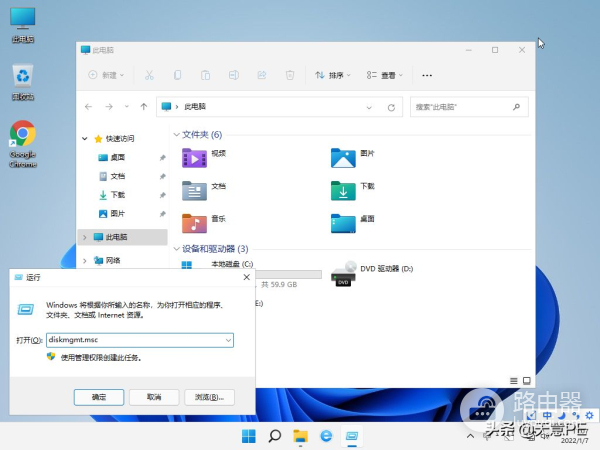600x450 pixels.
Task: Open the 下载 (Downloads) folder in main pane
Action: (x=343, y=189)
